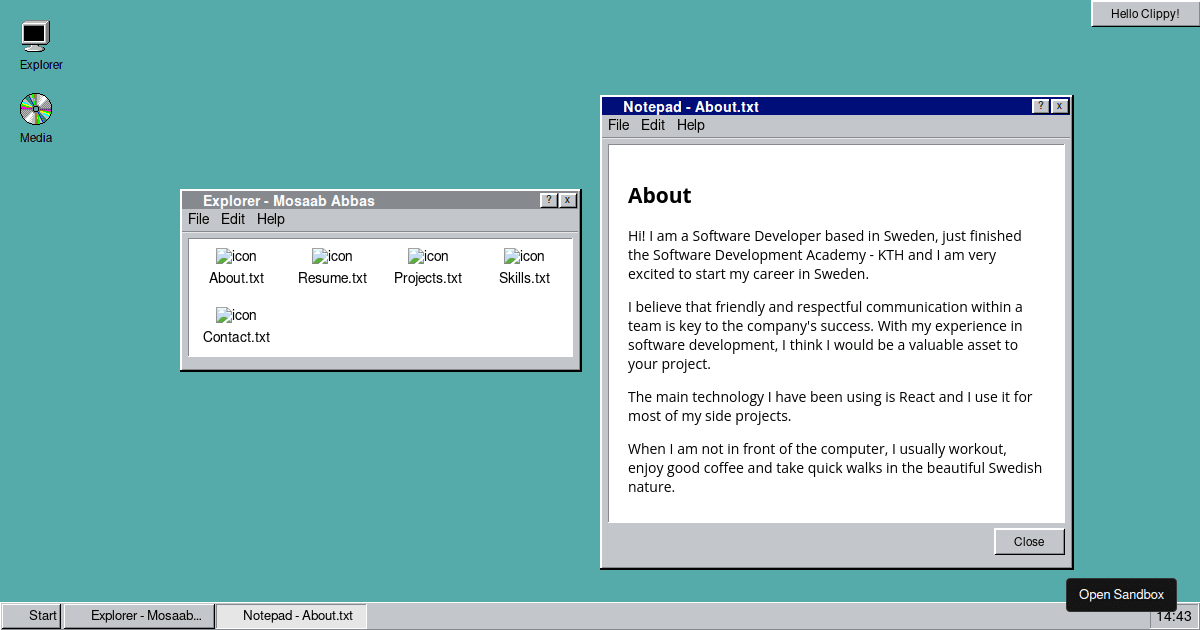Open the Media CD desktop icon
The height and width of the screenshot is (630, 1200).
click(x=36, y=110)
